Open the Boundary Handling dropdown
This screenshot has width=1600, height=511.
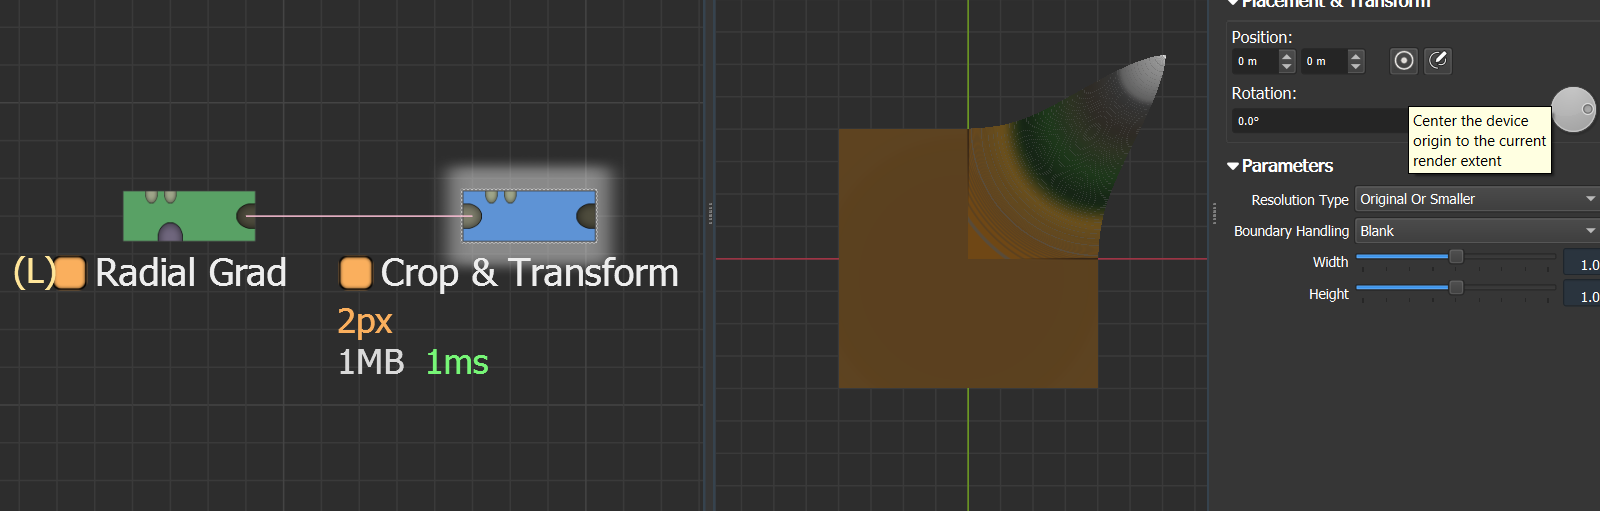[1476, 231]
